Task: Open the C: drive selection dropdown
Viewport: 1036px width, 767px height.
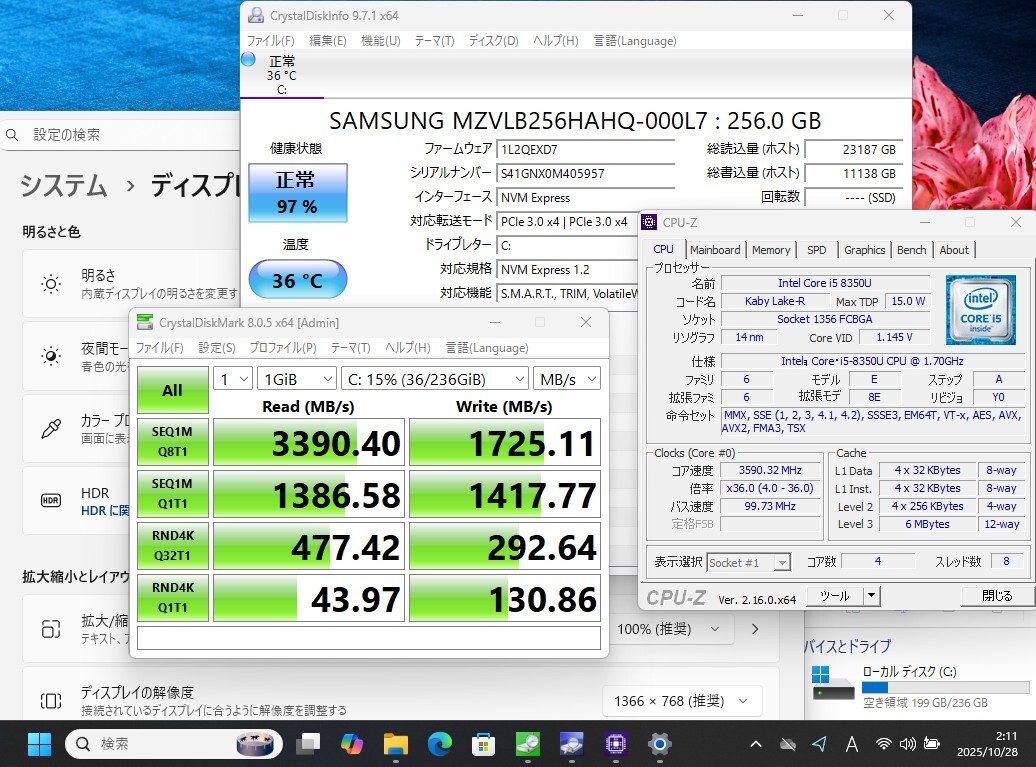Action: click(x=434, y=379)
